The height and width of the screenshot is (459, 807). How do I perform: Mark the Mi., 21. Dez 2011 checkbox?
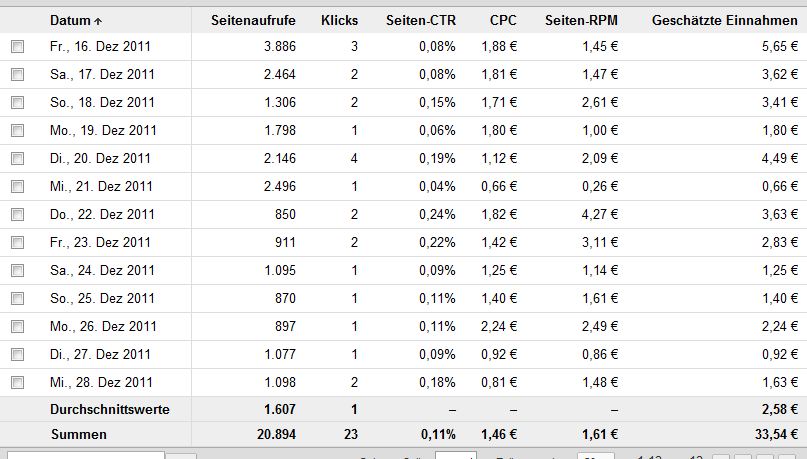(x=17, y=186)
